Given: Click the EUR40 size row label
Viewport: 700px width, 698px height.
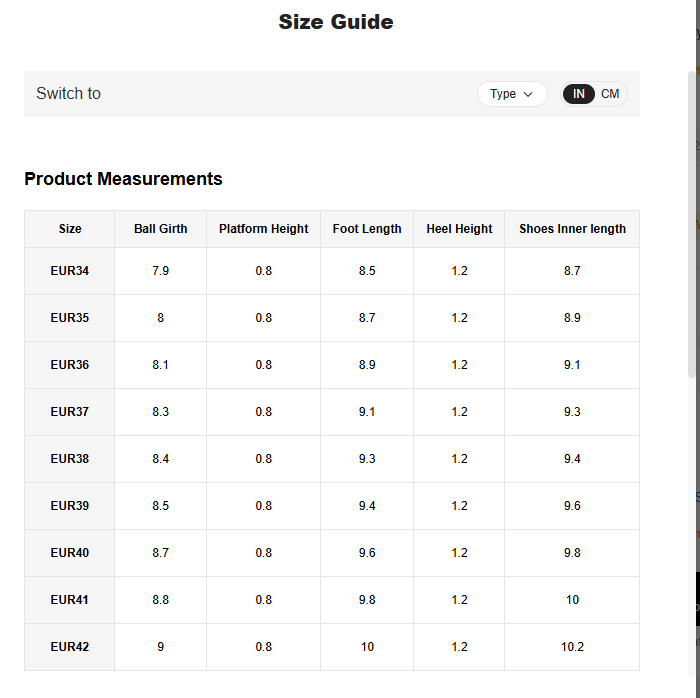Looking at the screenshot, I should (x=70, y=553).
